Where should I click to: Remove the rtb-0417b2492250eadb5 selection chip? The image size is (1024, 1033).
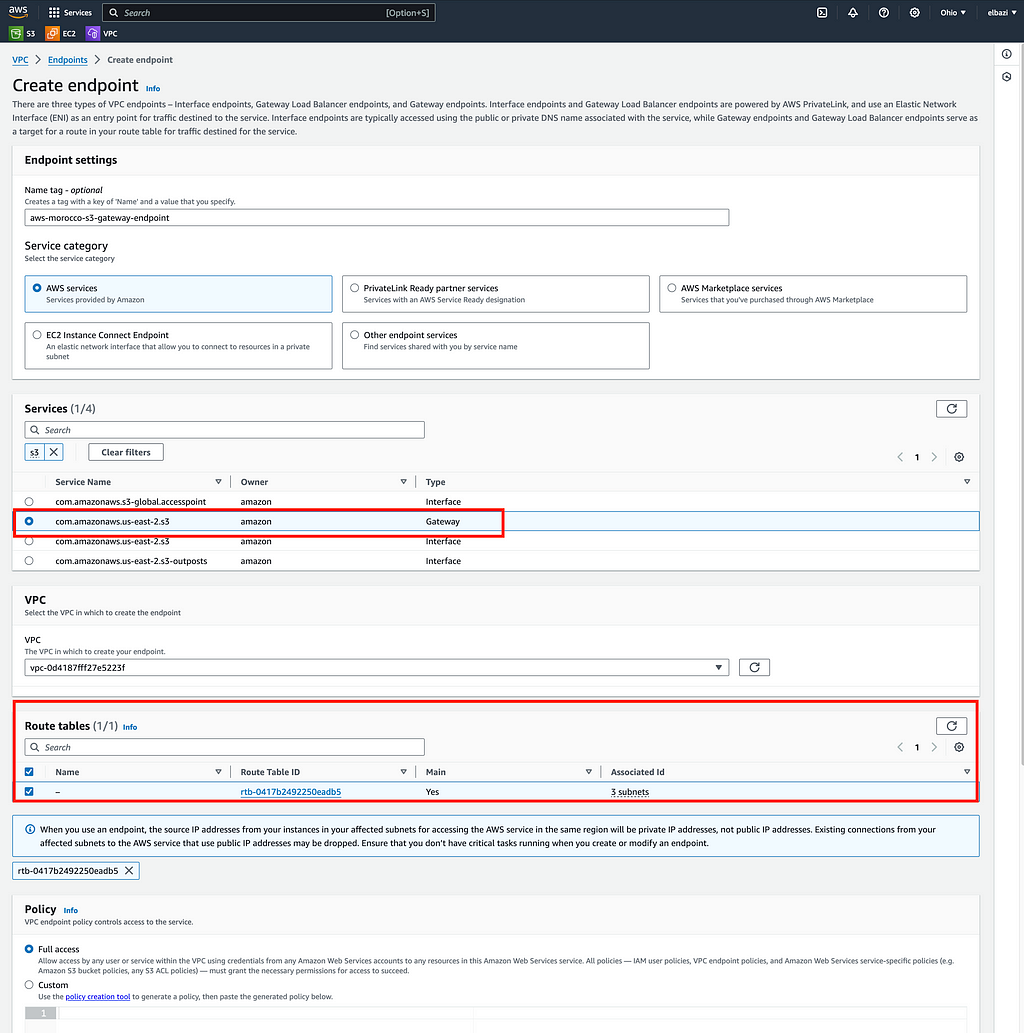click(129, 871)
